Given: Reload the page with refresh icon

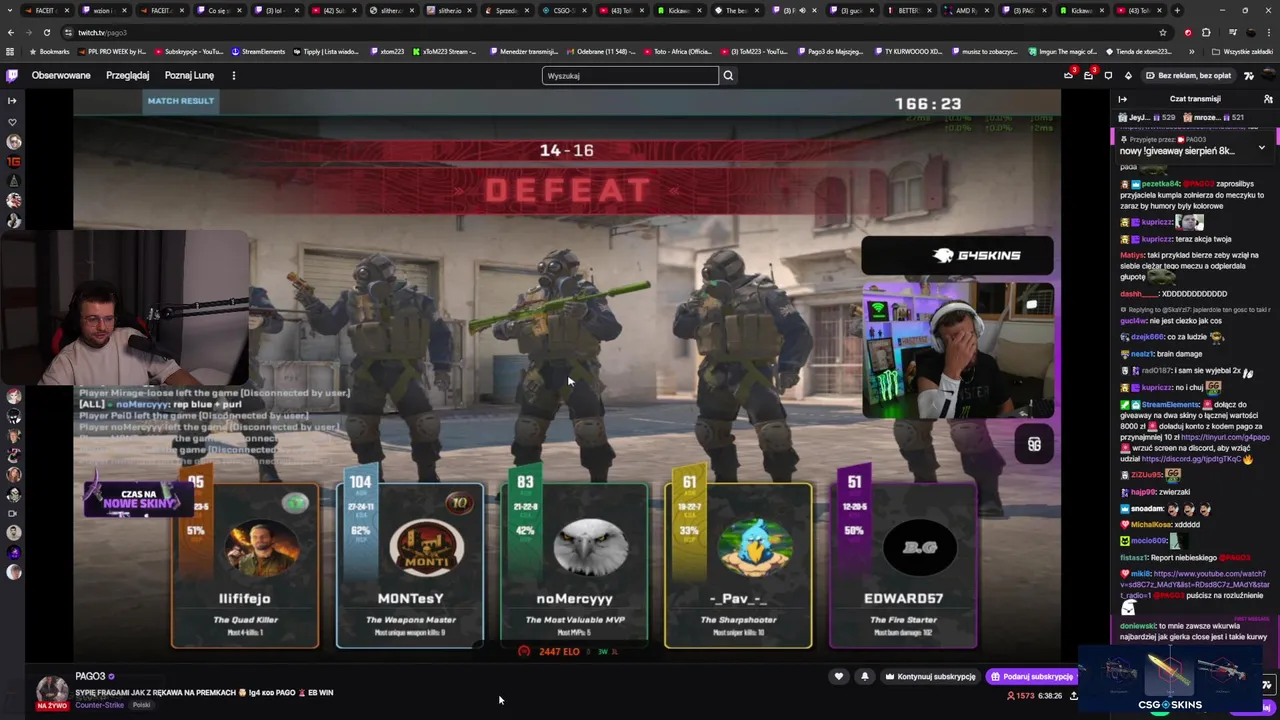Looking at the screenshot, I should [x=47, y=32].
